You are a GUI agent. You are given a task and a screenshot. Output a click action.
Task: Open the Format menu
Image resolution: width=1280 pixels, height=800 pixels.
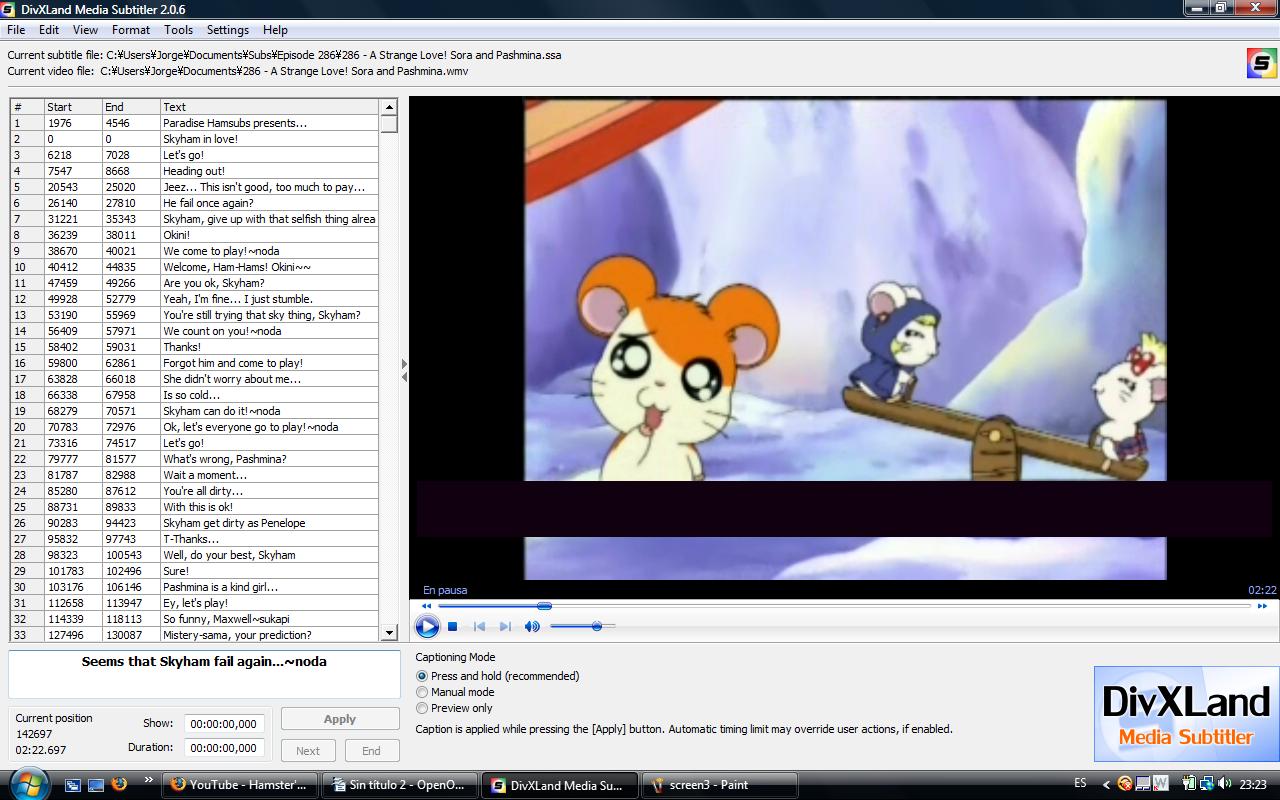(x=131, y=30)
